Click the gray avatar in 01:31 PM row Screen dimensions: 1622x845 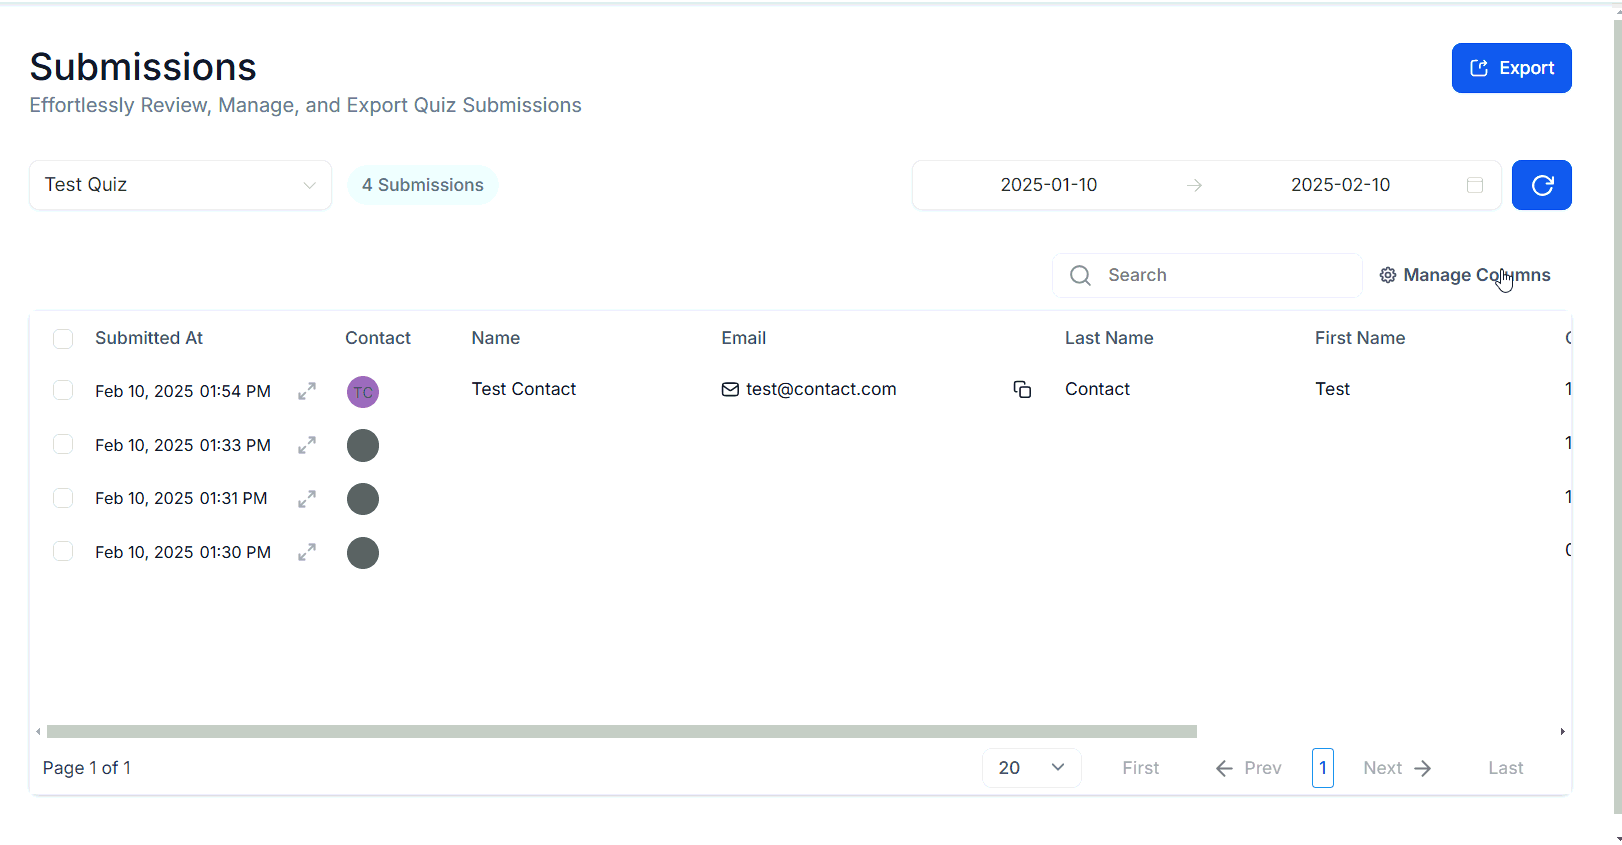pyautogui.click(x=363, y=499)
